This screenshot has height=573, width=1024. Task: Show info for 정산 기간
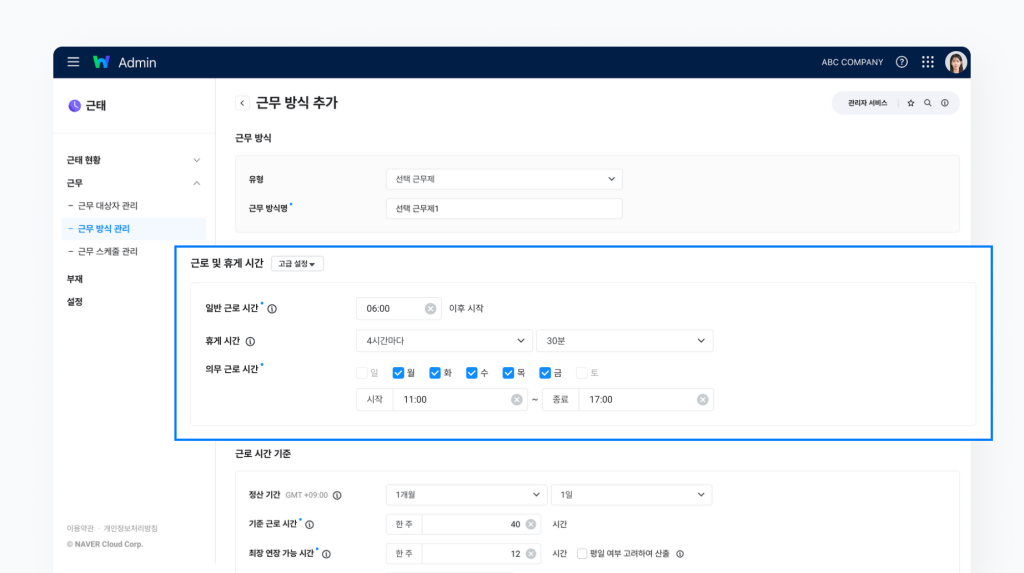pyautogui.click(x=337, y=495)
